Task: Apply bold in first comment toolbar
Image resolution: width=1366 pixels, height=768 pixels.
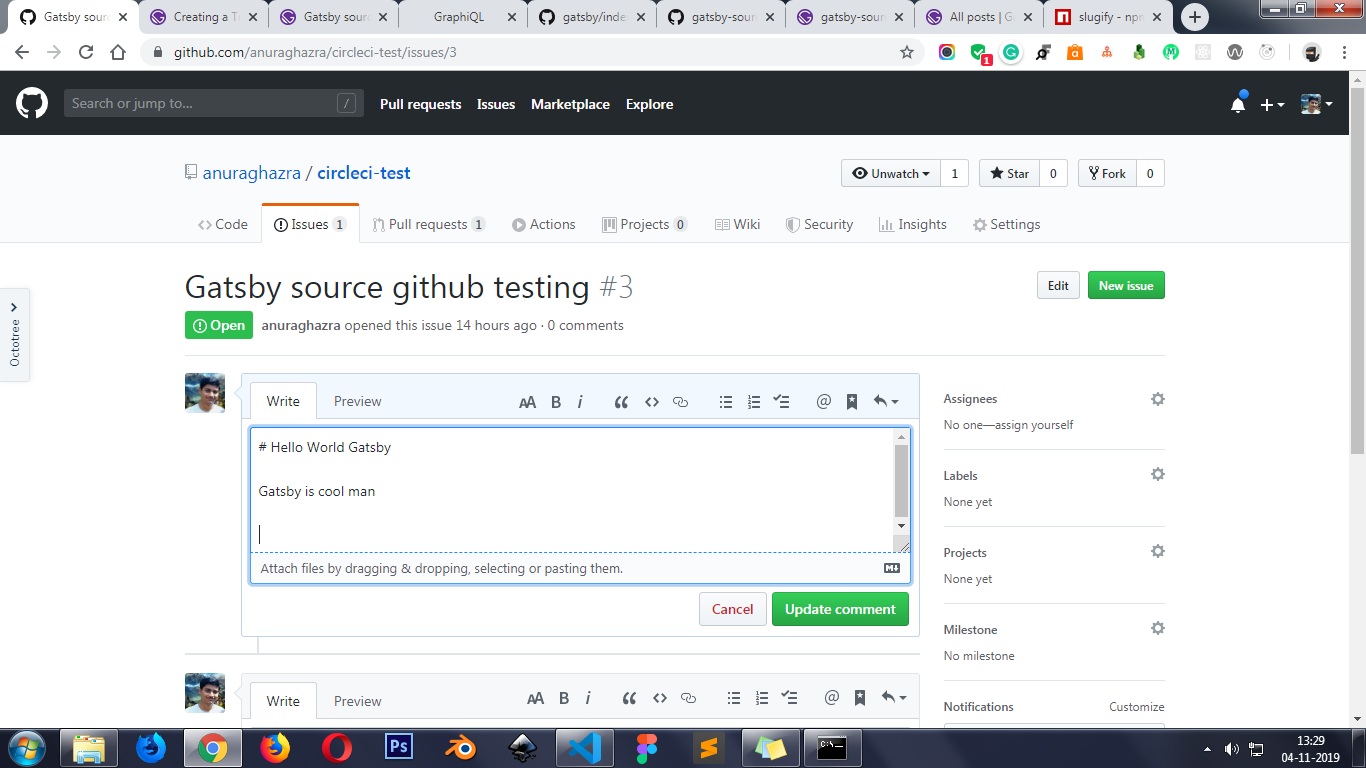Action: click(x=556, y=402)
